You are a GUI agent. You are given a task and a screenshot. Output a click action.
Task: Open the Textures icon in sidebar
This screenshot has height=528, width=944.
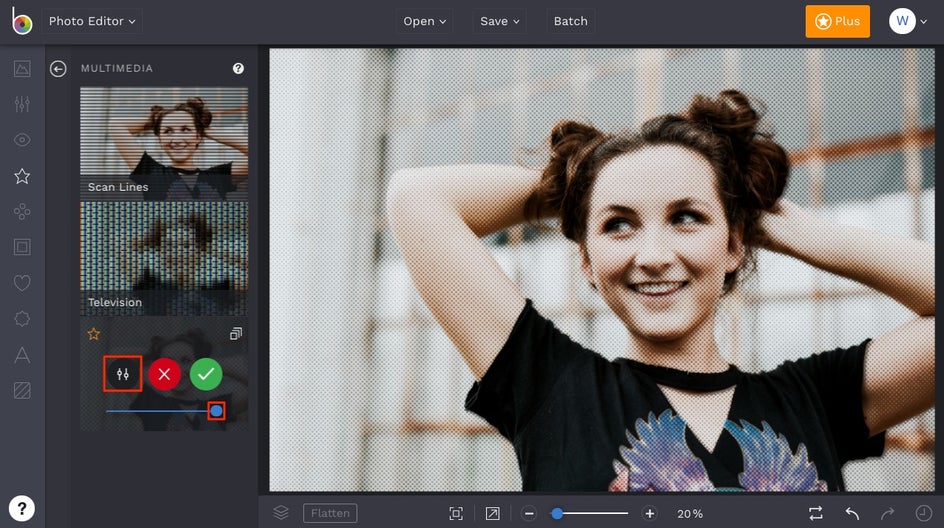coord(22,390)
